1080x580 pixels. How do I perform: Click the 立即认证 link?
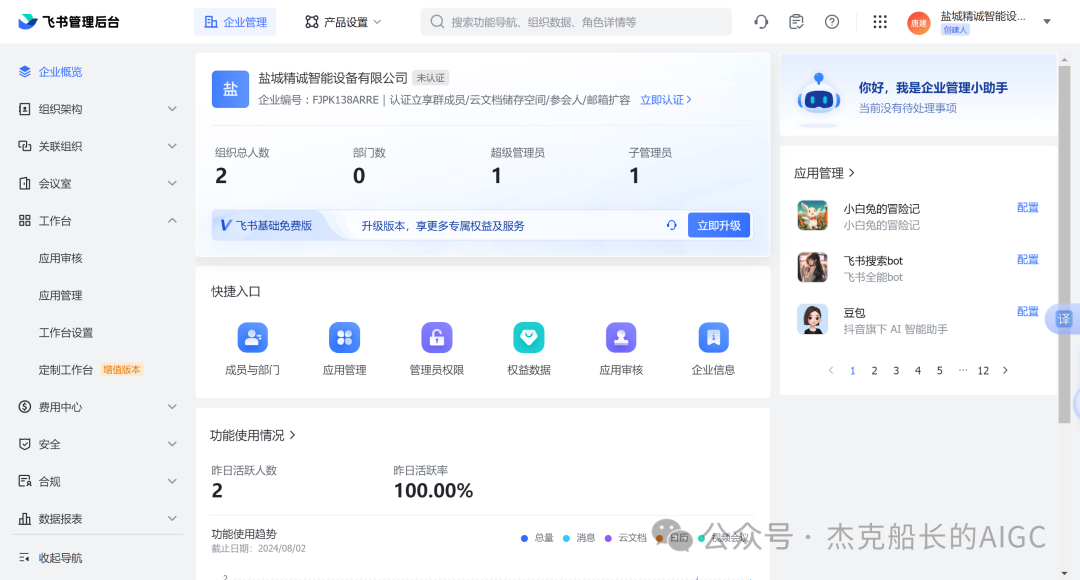(x=666, y=100)
